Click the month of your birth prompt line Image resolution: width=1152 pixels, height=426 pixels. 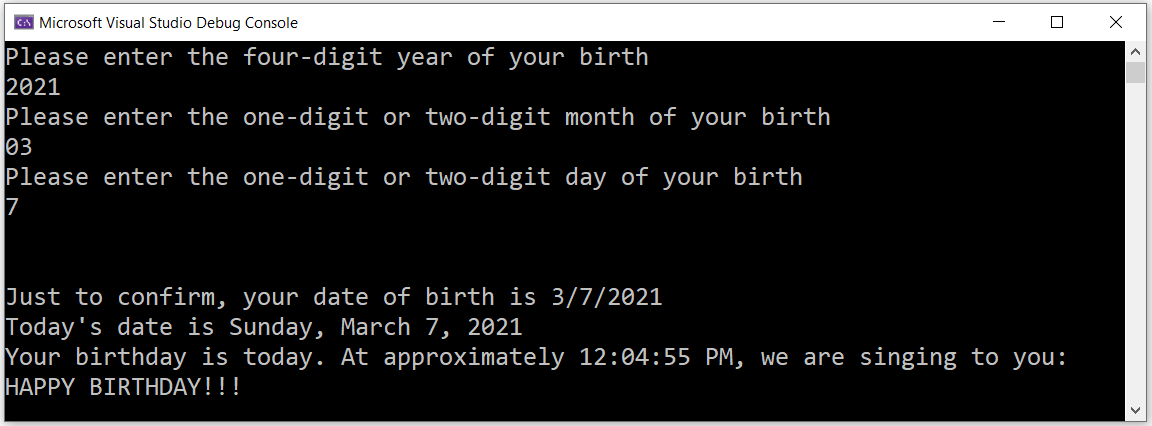point(418,117)
